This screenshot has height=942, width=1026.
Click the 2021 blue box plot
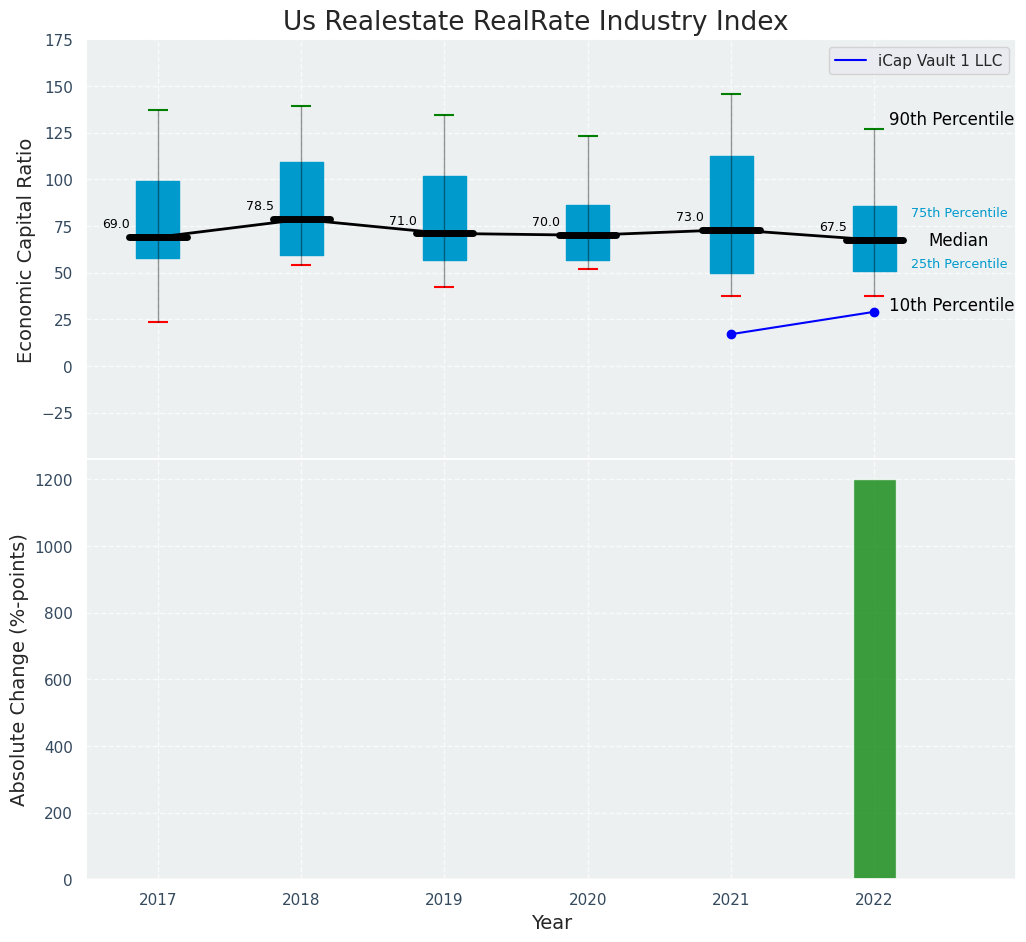731,190
